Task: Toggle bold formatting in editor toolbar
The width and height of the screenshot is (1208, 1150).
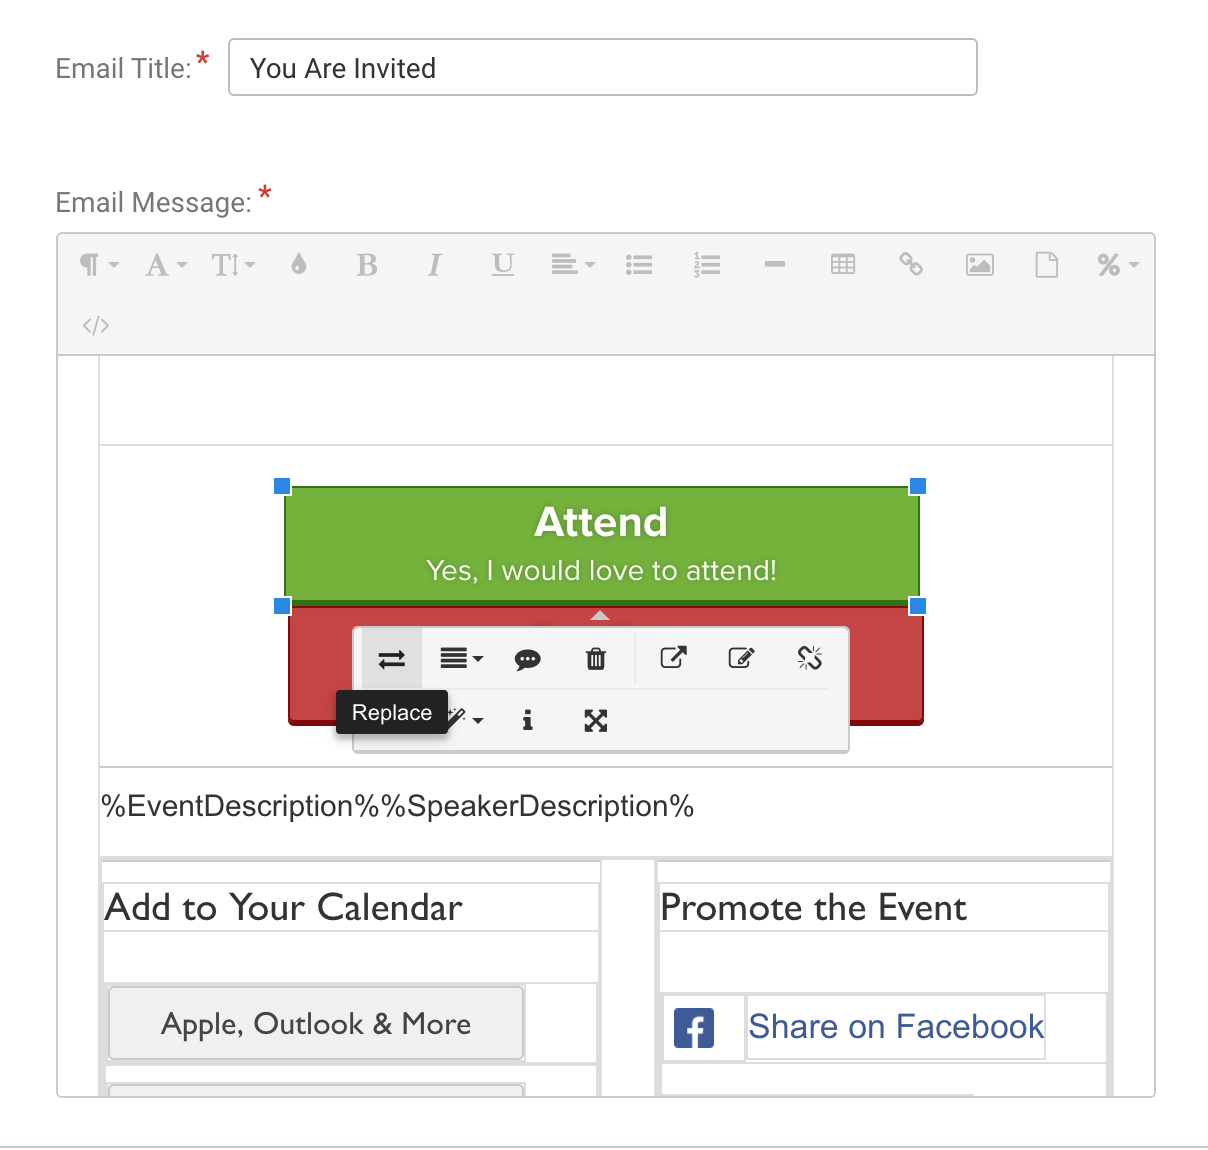Action: click(x=367, y=265)
